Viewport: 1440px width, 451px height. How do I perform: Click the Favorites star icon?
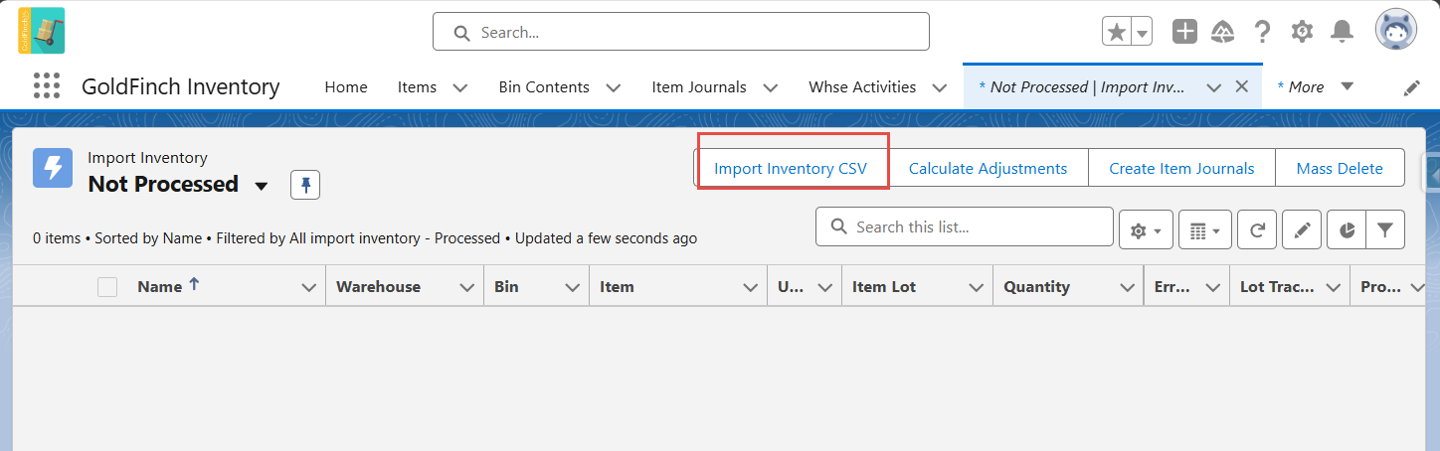pos(1116,32)
